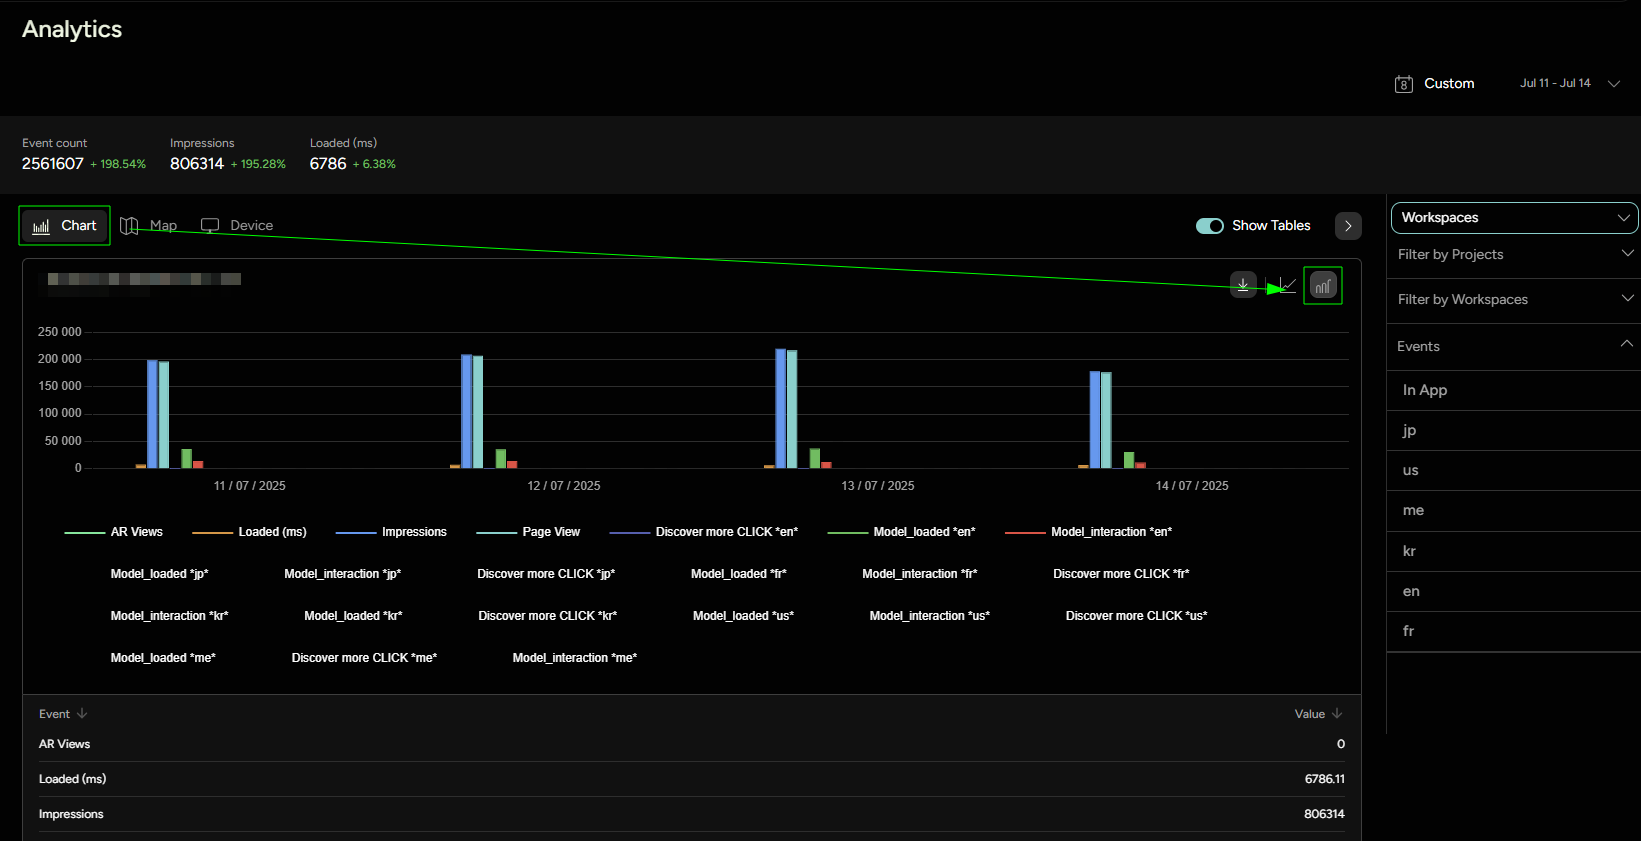
Task: Switch chart to line graph view
Action: [x=1286, y=286]
